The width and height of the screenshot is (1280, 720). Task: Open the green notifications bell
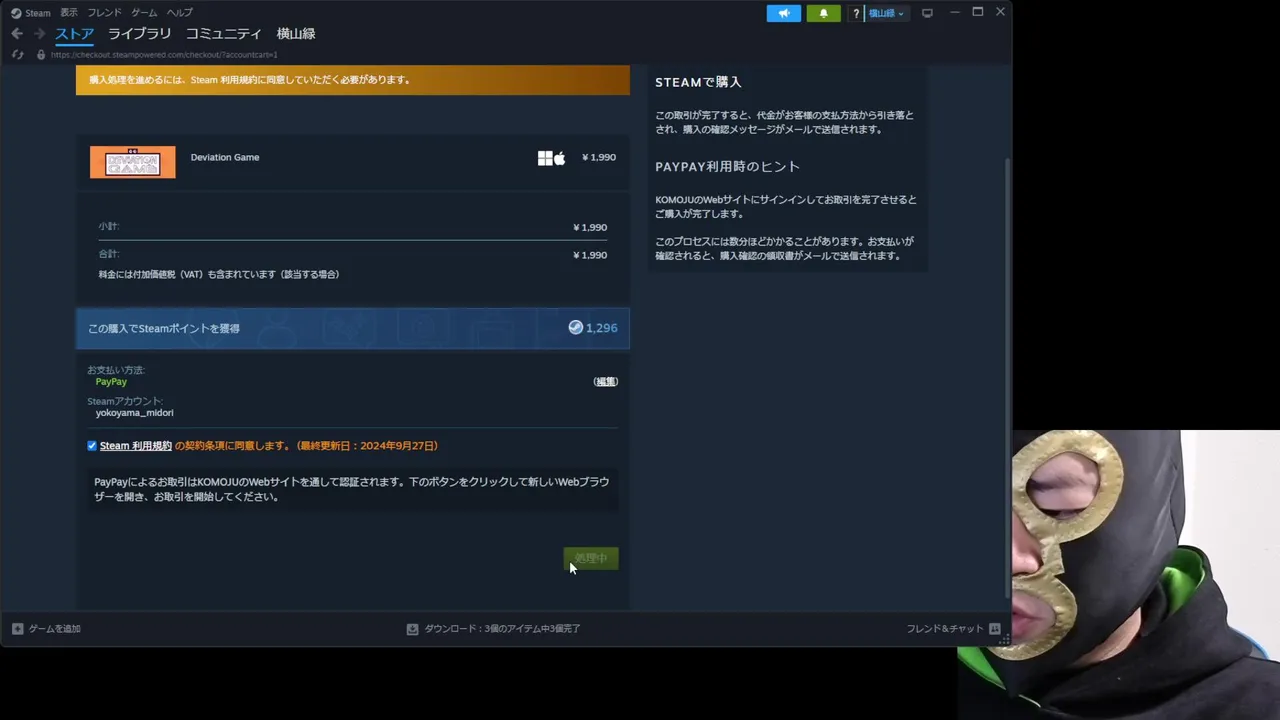click(823, 13)
